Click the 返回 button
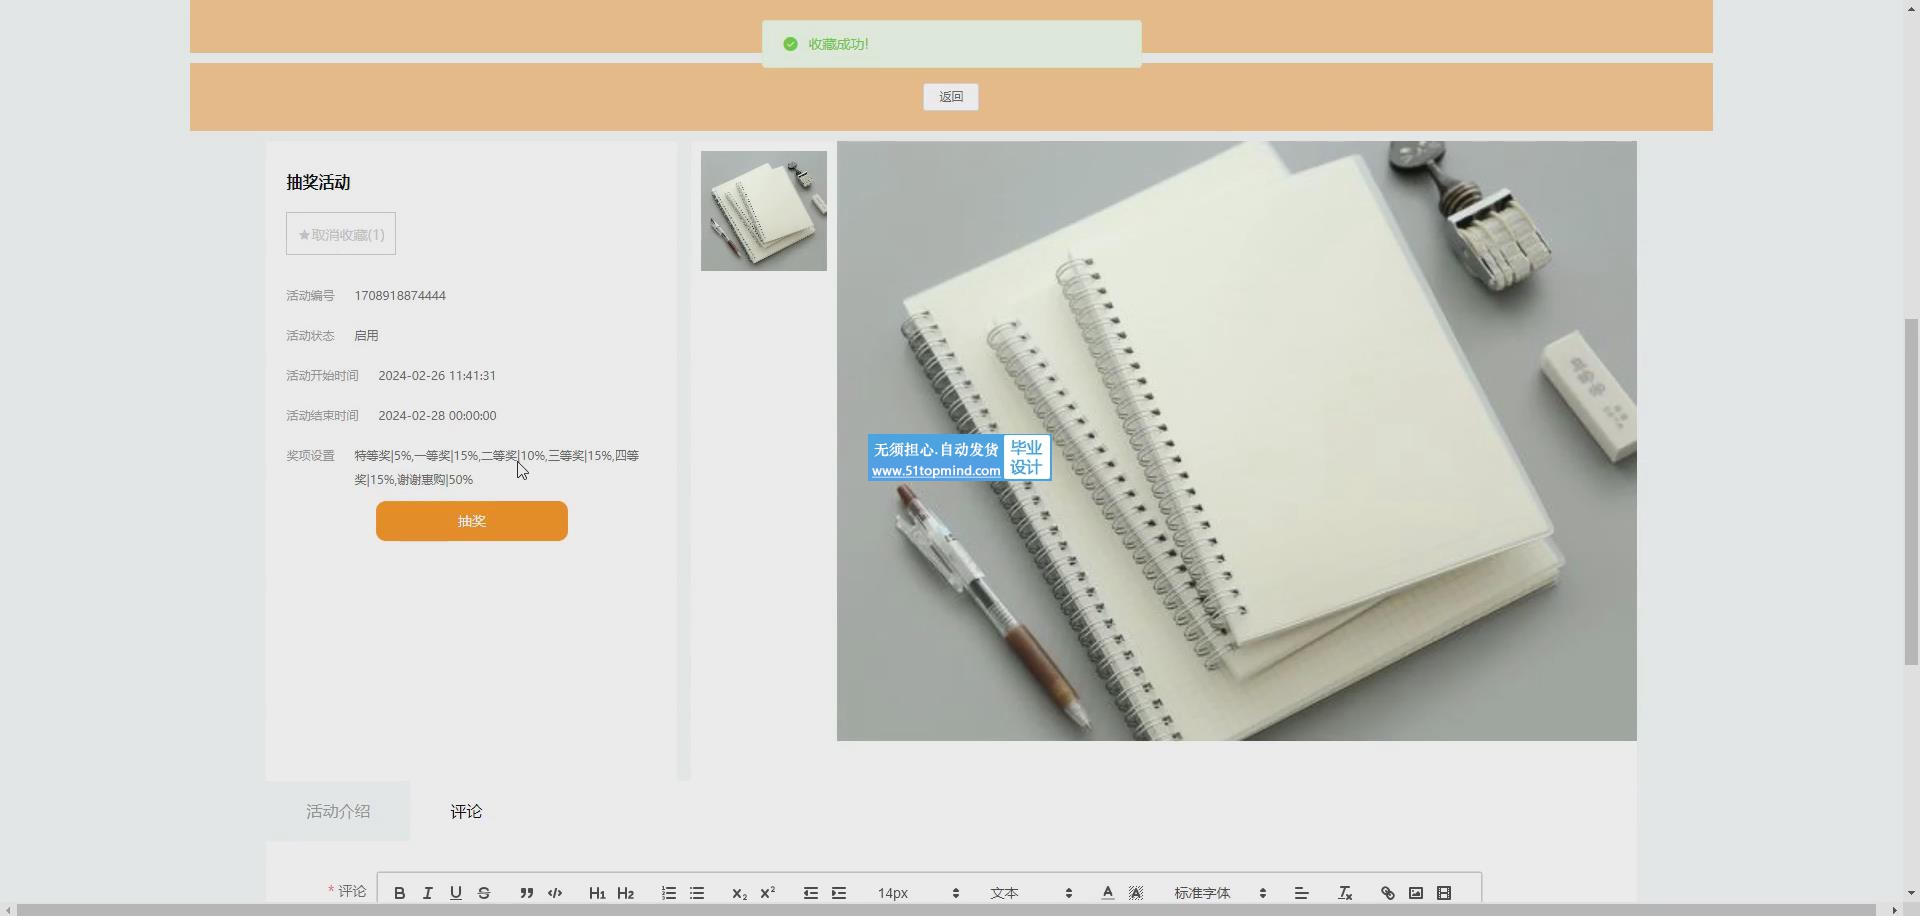This screenshot has height=916, width=1920. tap(951, 97)
